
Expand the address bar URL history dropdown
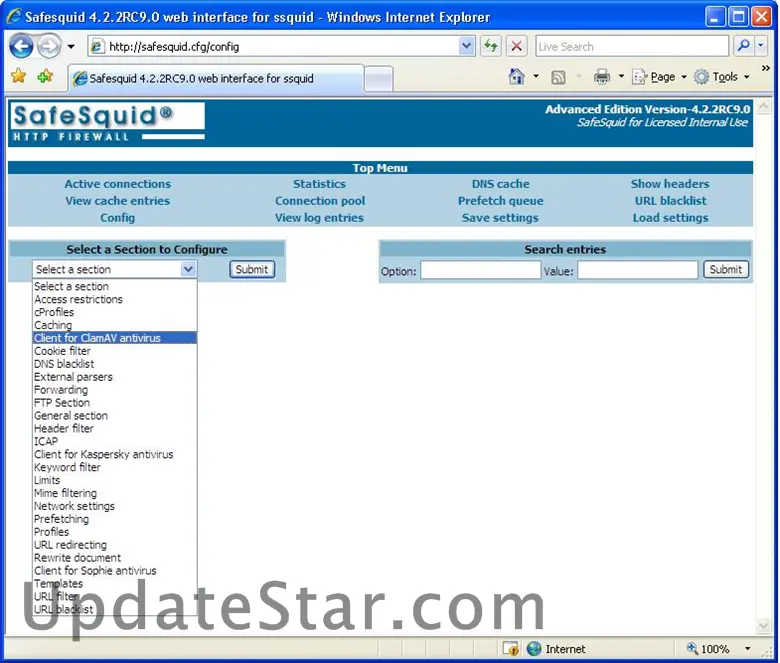tap(467, 46)
